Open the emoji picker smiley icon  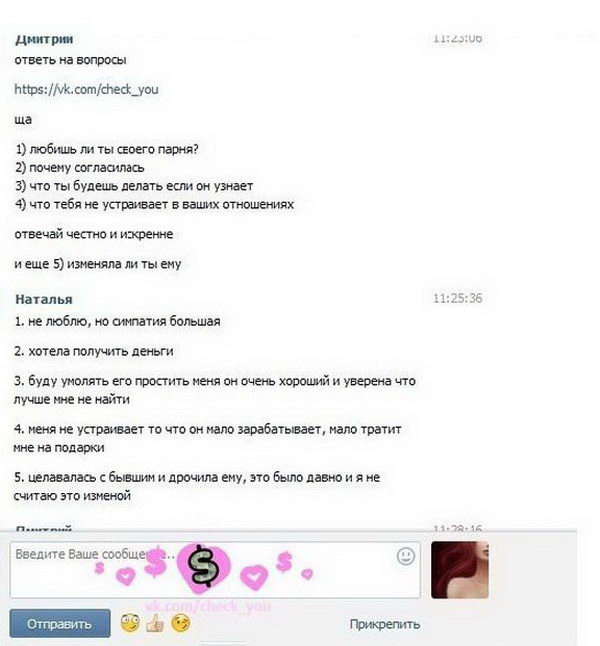[x=405, y=556]
